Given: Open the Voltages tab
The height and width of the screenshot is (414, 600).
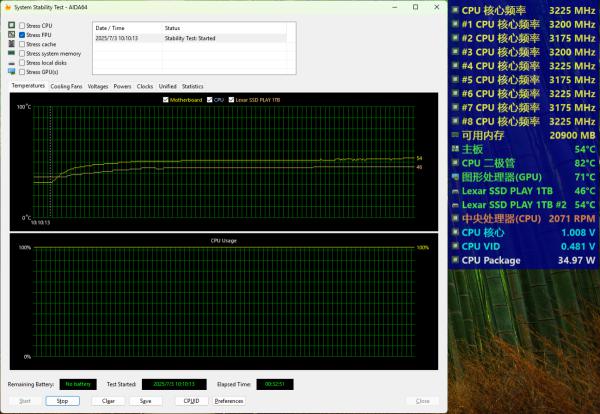Looking at the screenshot, I should click(98, 86).
